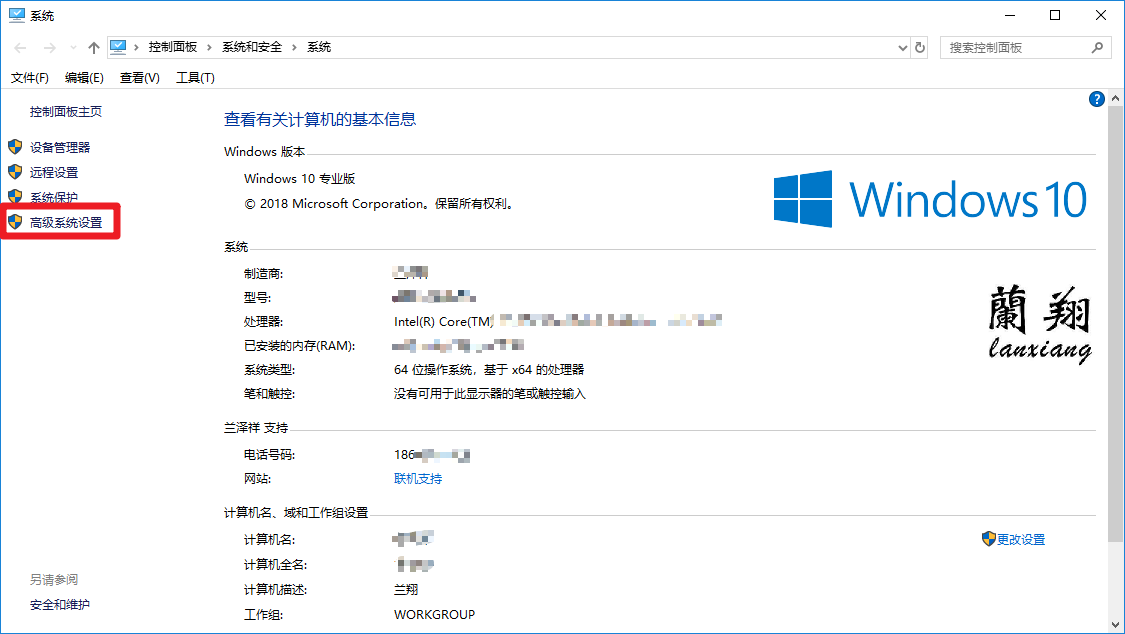Image resolution: width=1125 pixels, height=634 pixels.
Task: Open the 文件(F) menu
Action: [29, 77]
